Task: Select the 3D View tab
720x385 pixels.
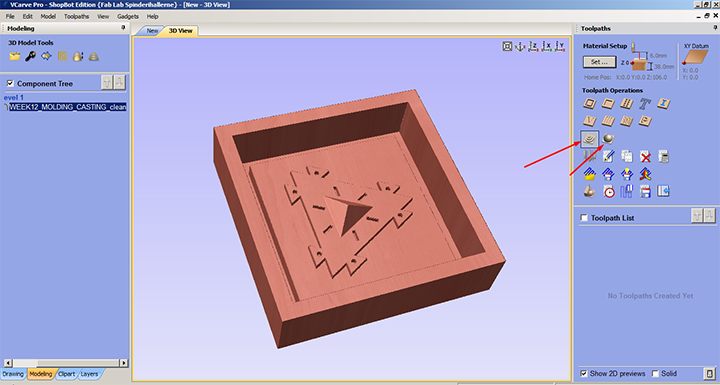Action: pyautogui.click(x=180, y=31)
